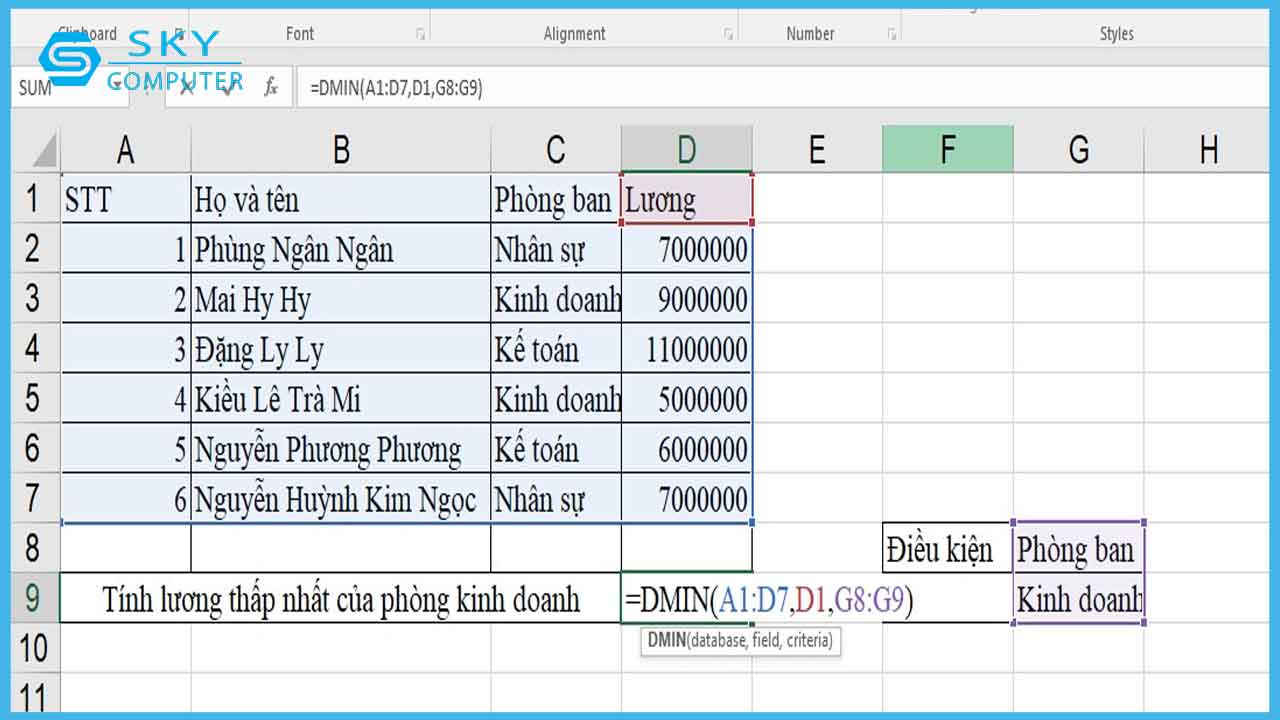This screenshot has height=720, width=1280.
Task: Click the Insert Function fx icon
Action: [271, 87]
